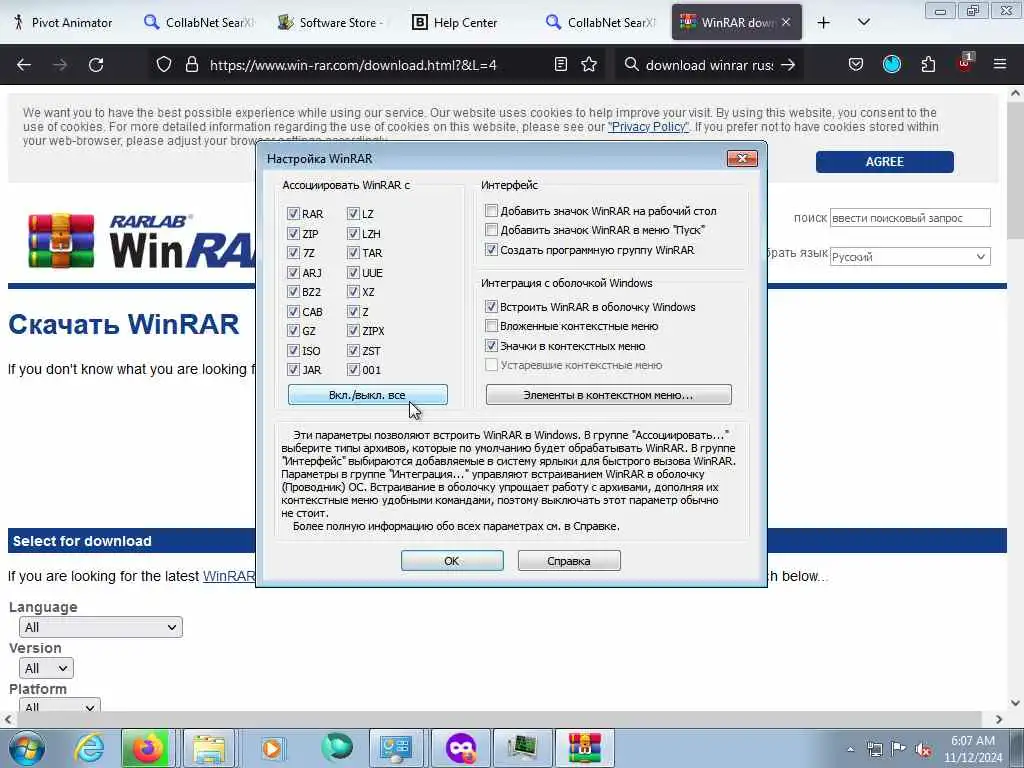Screen dimensions: 1024x768
Task: Uncheck the RAR association checkbox
Action: (x=293, y=214)
